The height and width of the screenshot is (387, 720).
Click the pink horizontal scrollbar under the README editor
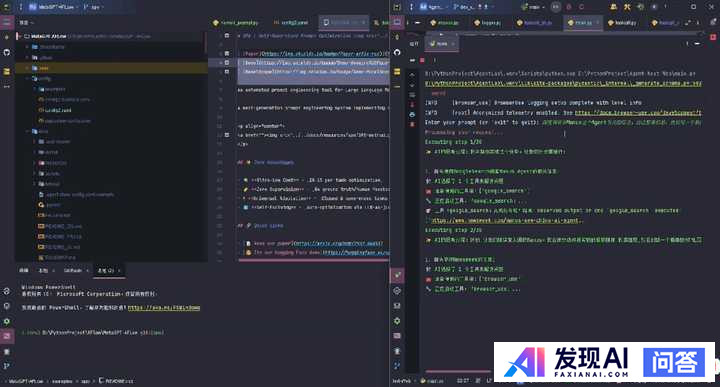tap(313, 260)
